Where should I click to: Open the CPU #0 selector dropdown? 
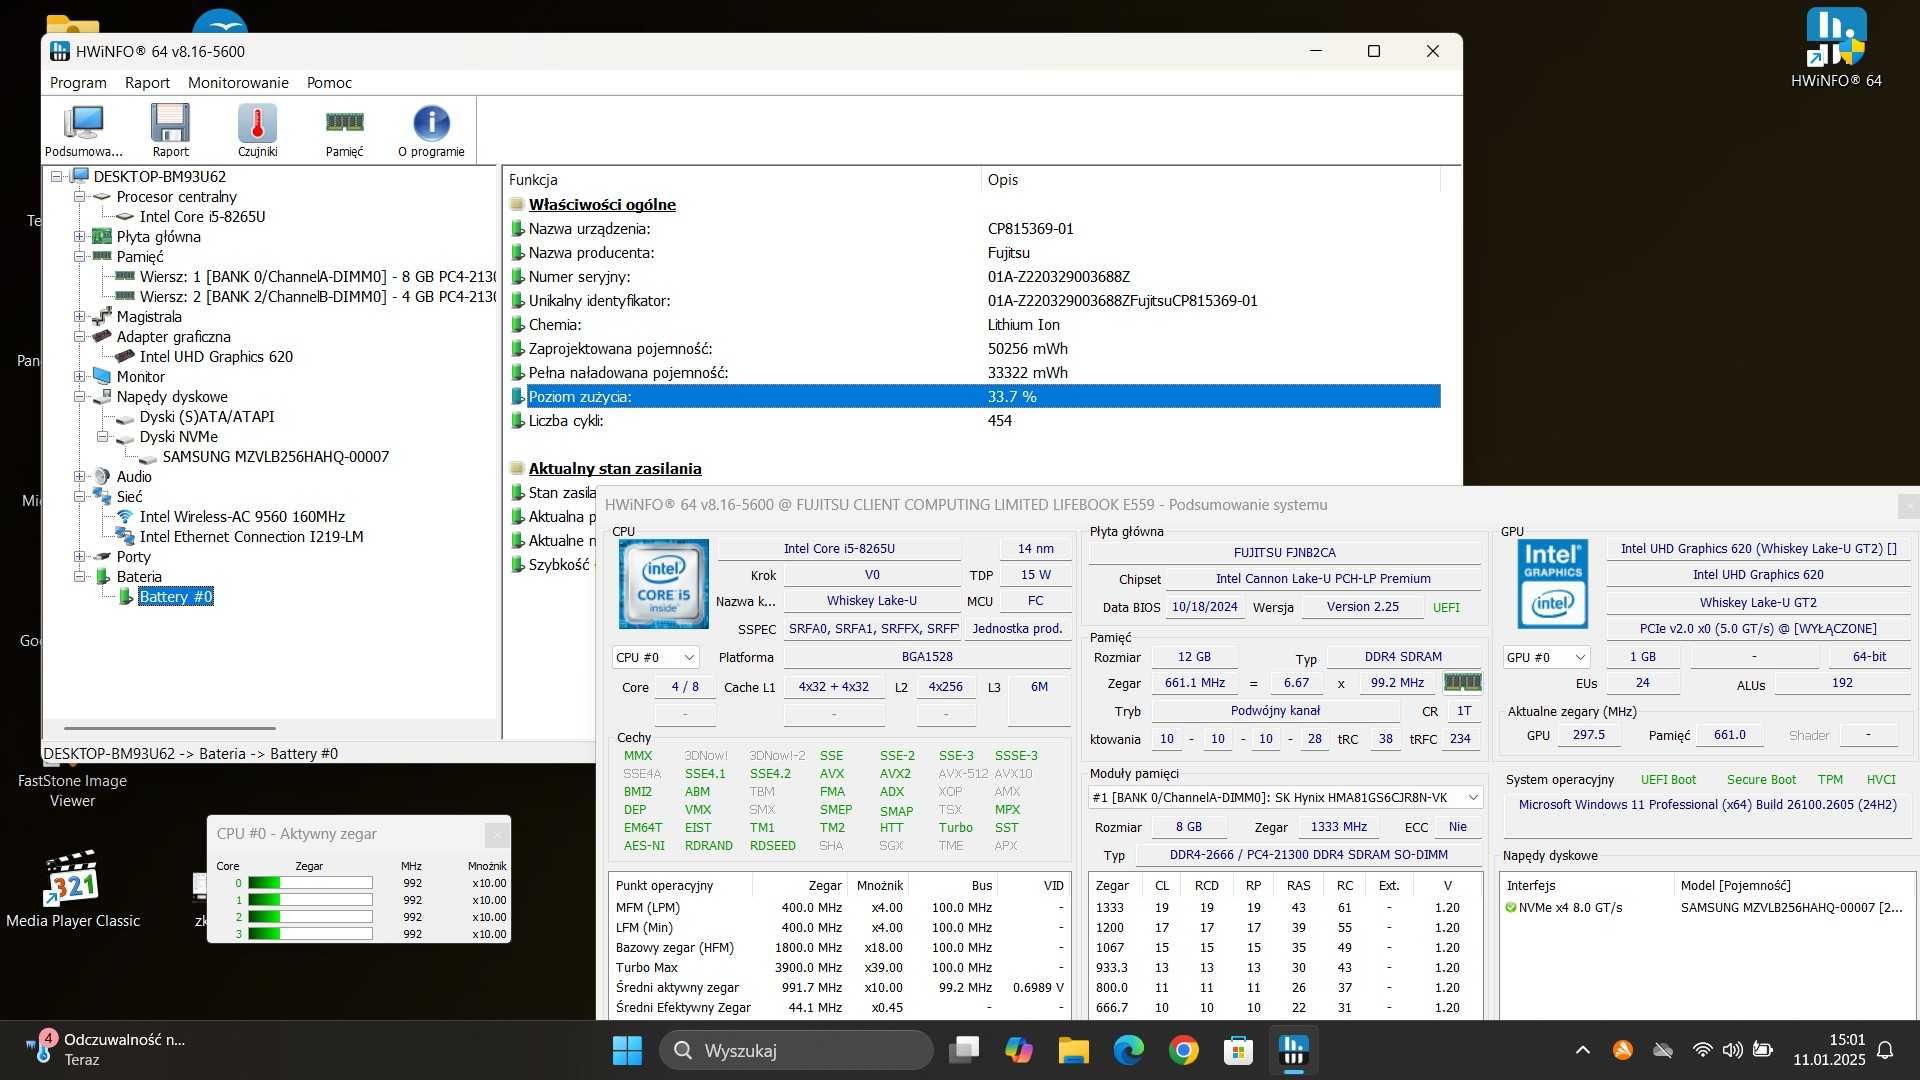pos(655,658)
